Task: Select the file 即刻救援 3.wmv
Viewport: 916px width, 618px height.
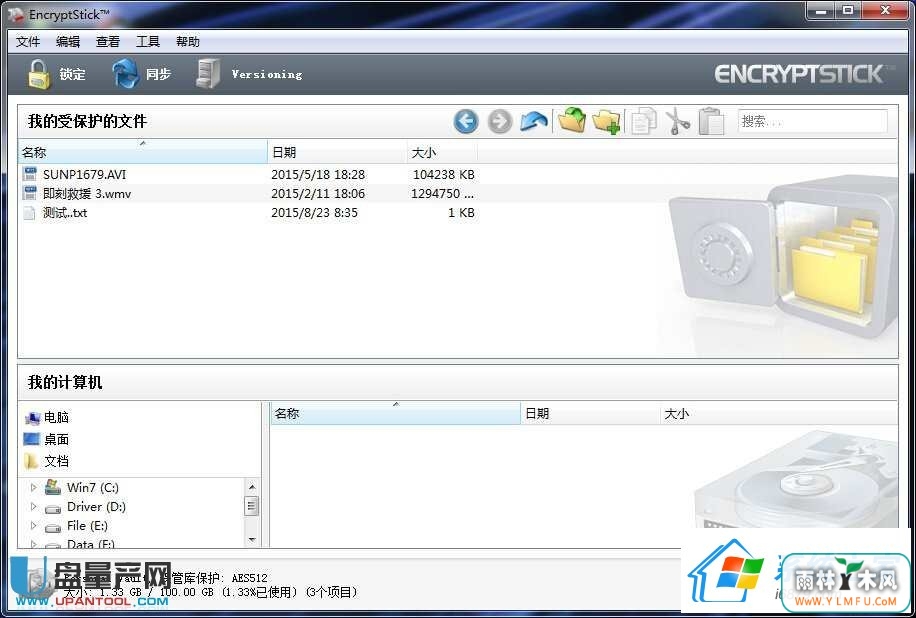Action: point(86,193)
